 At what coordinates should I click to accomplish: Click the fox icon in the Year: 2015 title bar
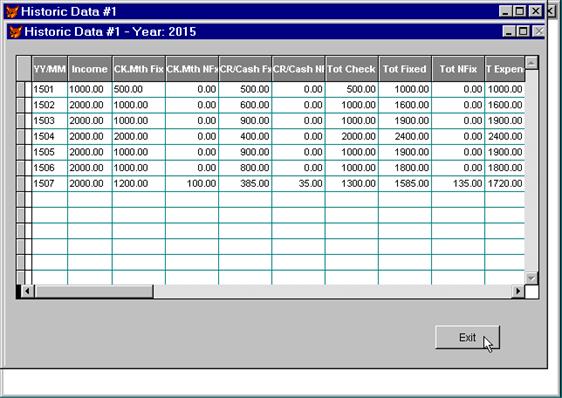[15, 32]
